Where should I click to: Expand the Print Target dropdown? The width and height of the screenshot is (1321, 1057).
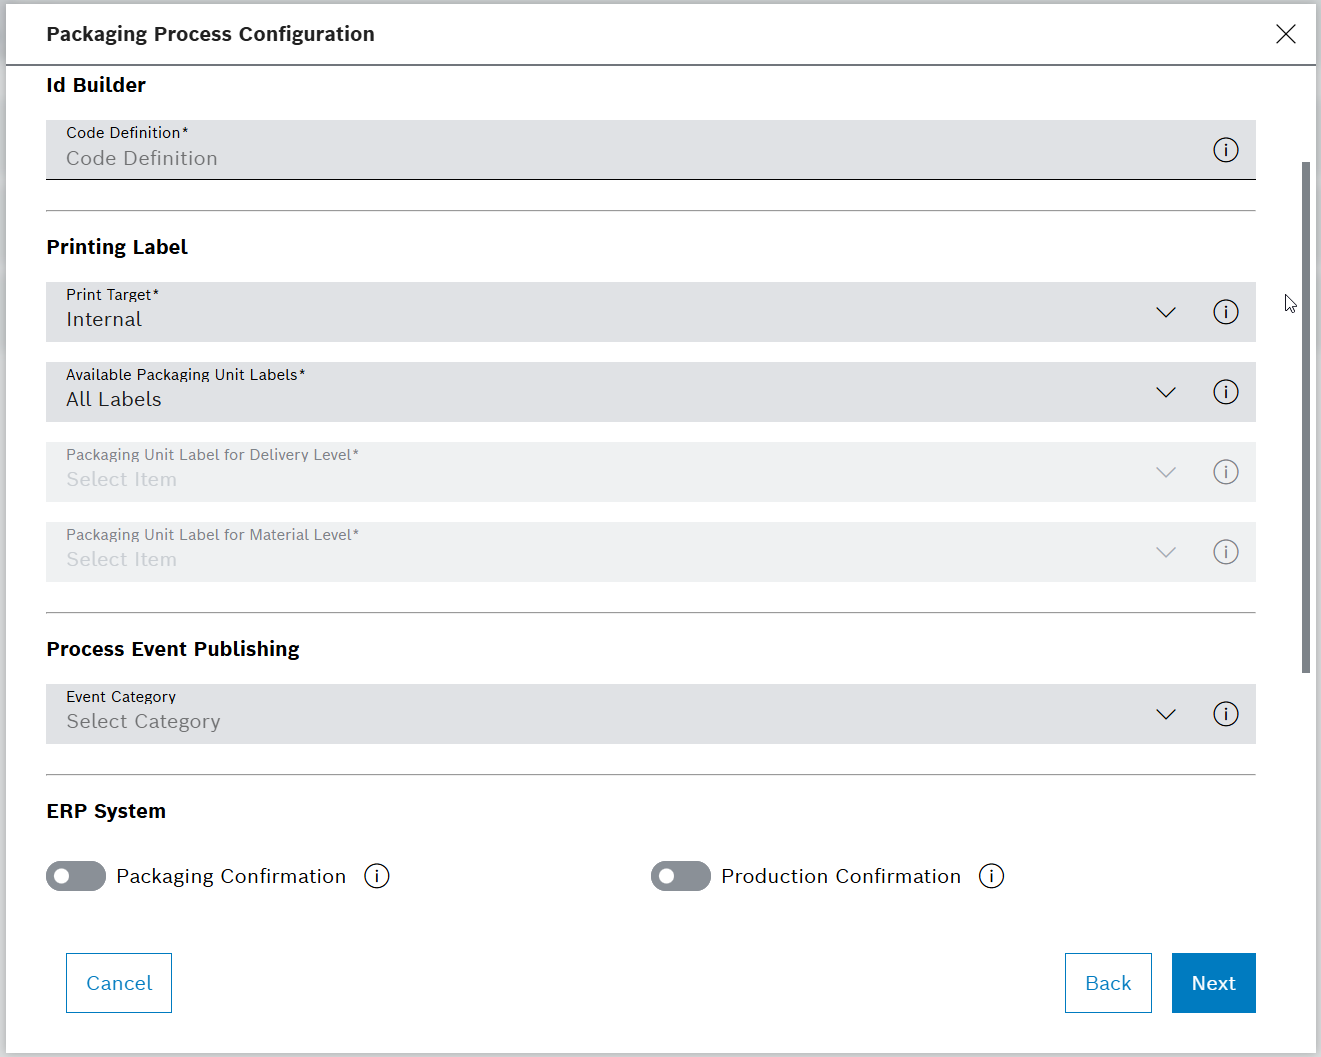point(1165,312)
